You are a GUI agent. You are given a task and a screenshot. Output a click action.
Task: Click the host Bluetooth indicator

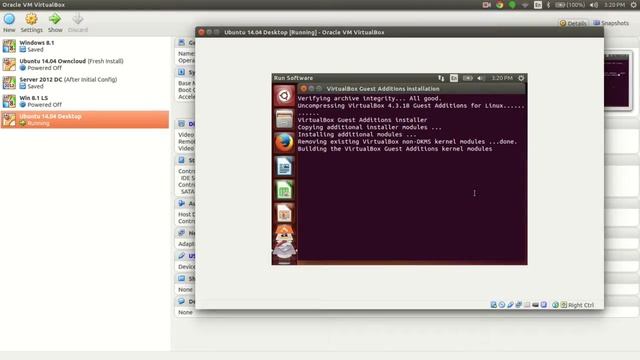click(x=548, y=5)
